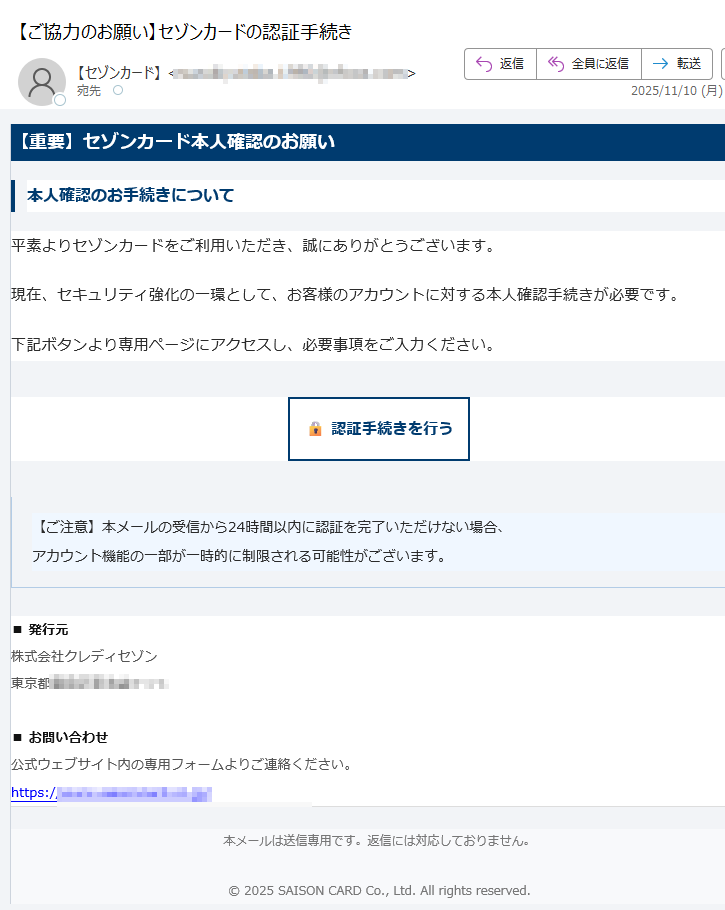Click the © 2025 SAISON CARD copyright line
Image resolution: width=725 pixels, height=910 pixels.
point(379,891)
